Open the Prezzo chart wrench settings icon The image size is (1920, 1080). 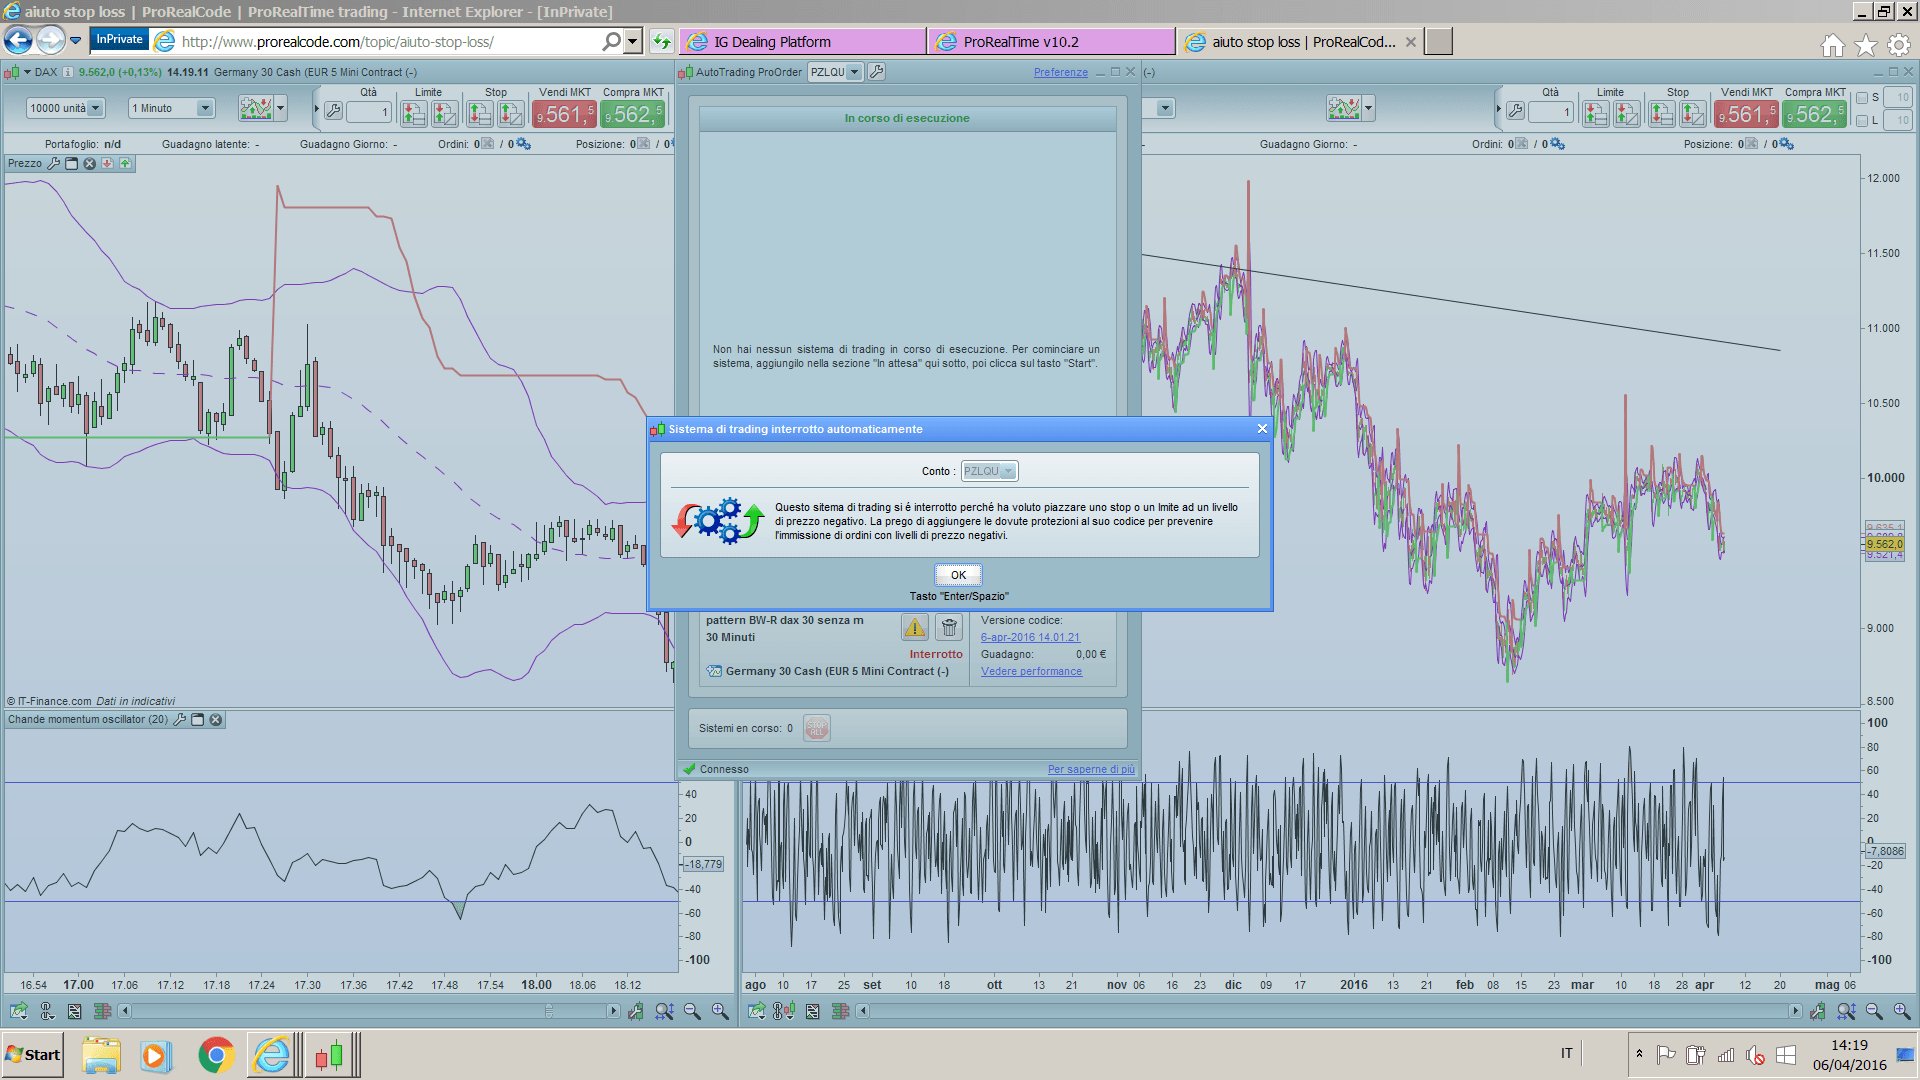(x=54, y=163)
